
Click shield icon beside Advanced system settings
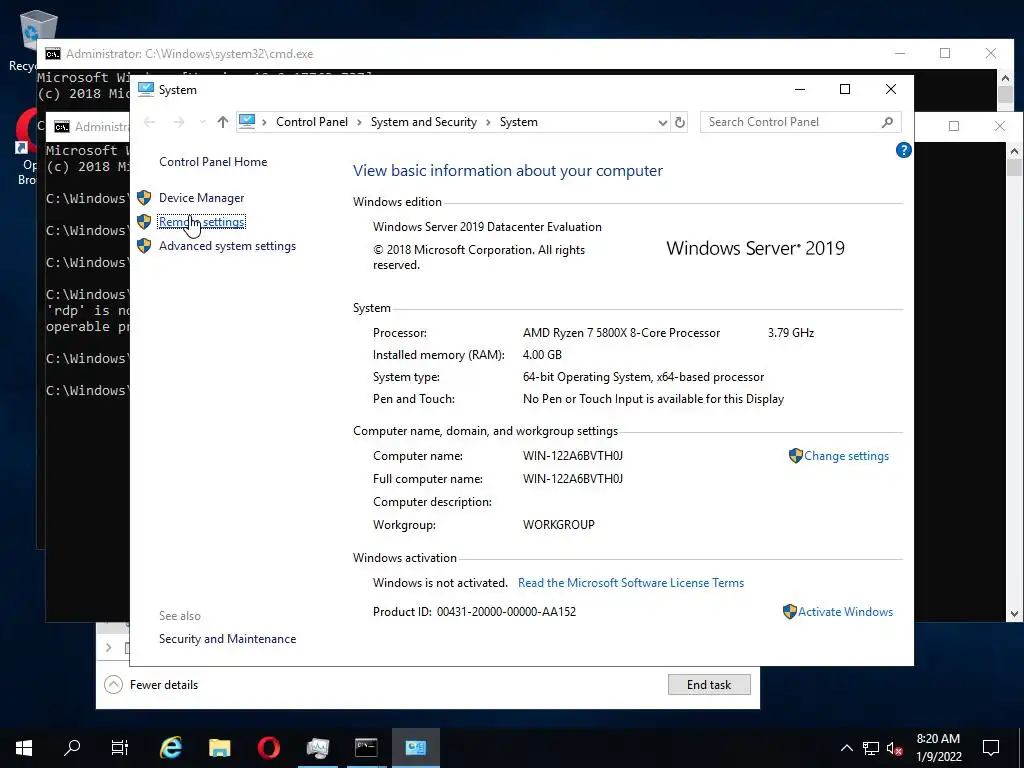tap(144, 246)
